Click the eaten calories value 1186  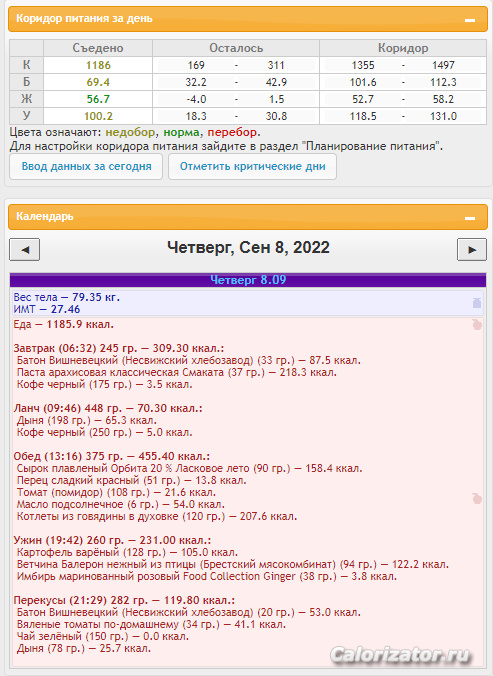pyautogui.click(x=98, y=65)
